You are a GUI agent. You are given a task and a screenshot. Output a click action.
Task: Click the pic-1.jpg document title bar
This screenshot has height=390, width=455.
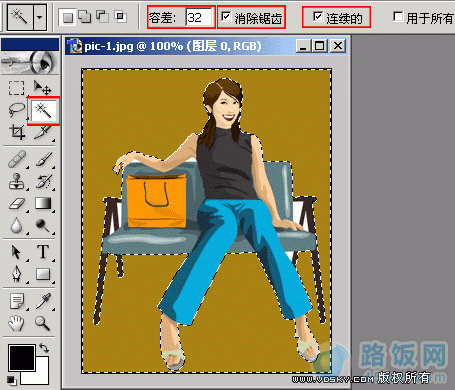coord(206,46)
